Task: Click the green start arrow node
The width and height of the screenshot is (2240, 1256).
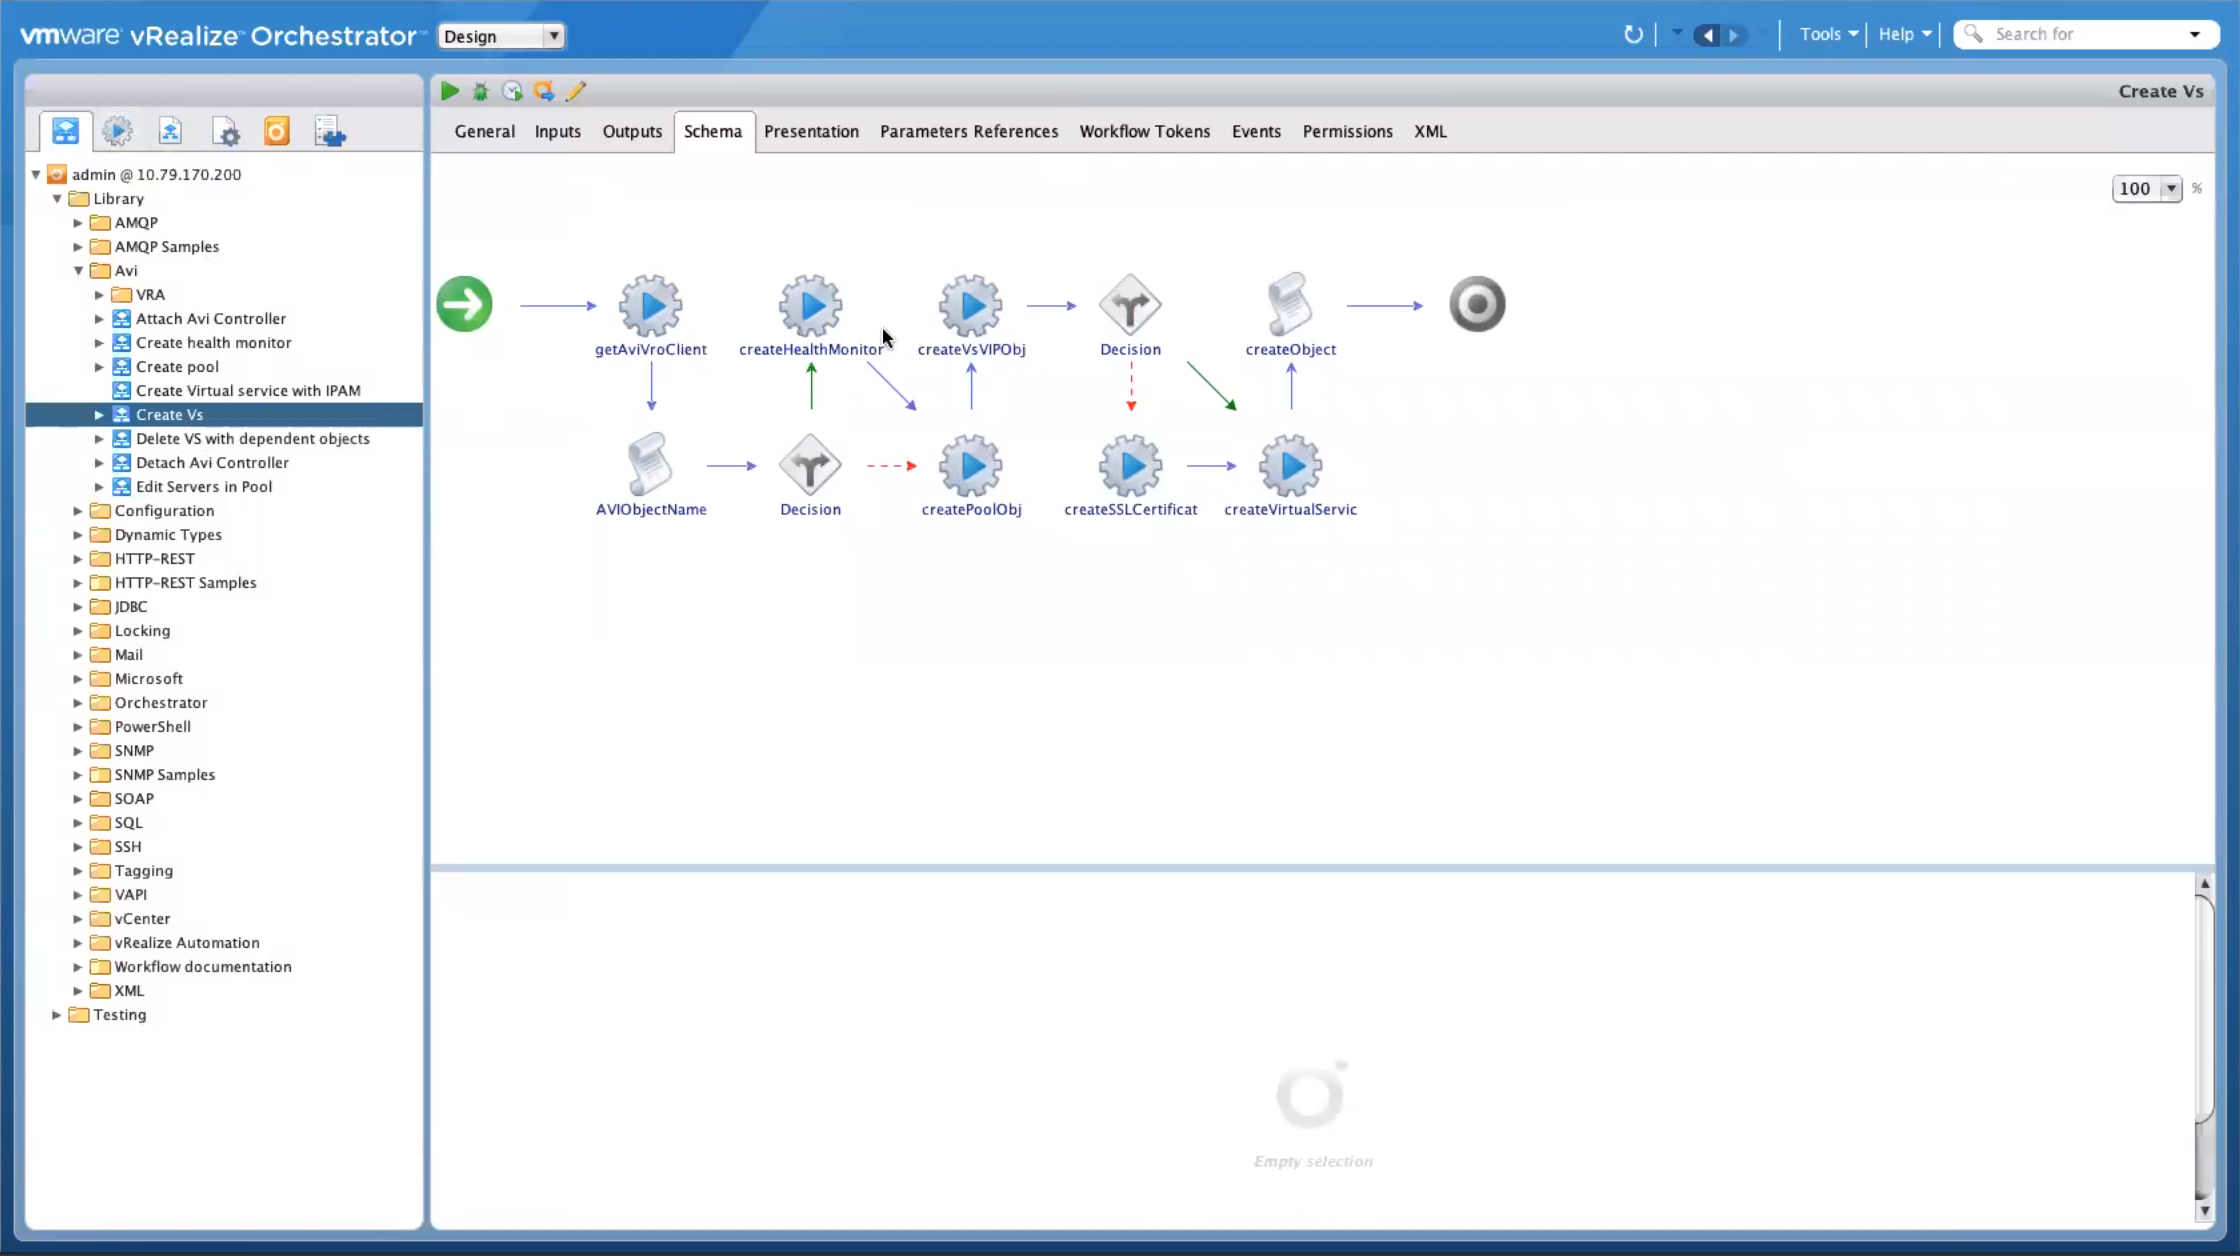Action: click(465, 304)
